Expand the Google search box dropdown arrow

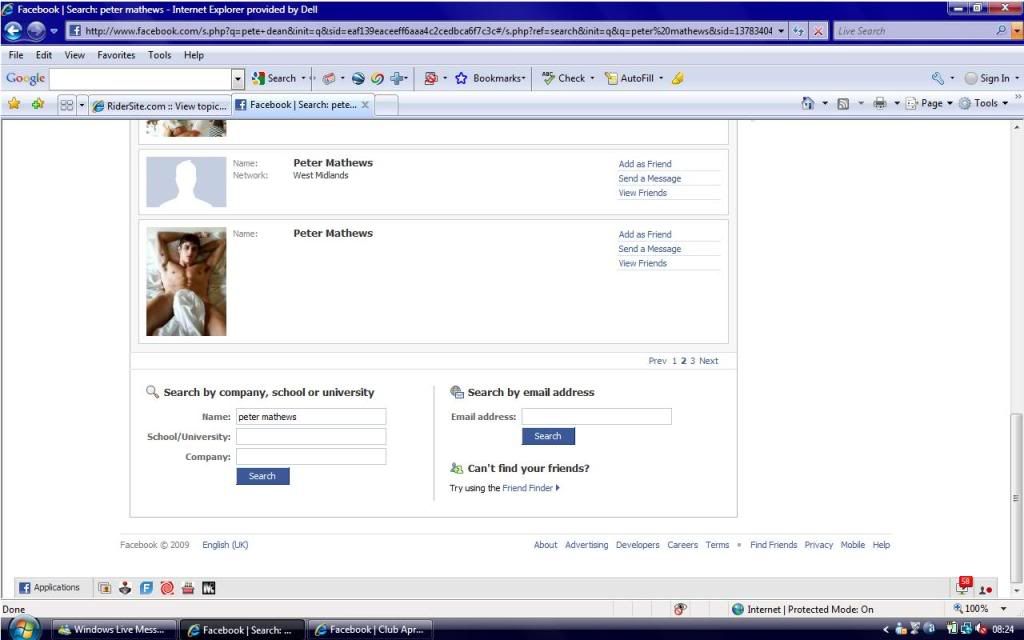[x=238, y=78]
